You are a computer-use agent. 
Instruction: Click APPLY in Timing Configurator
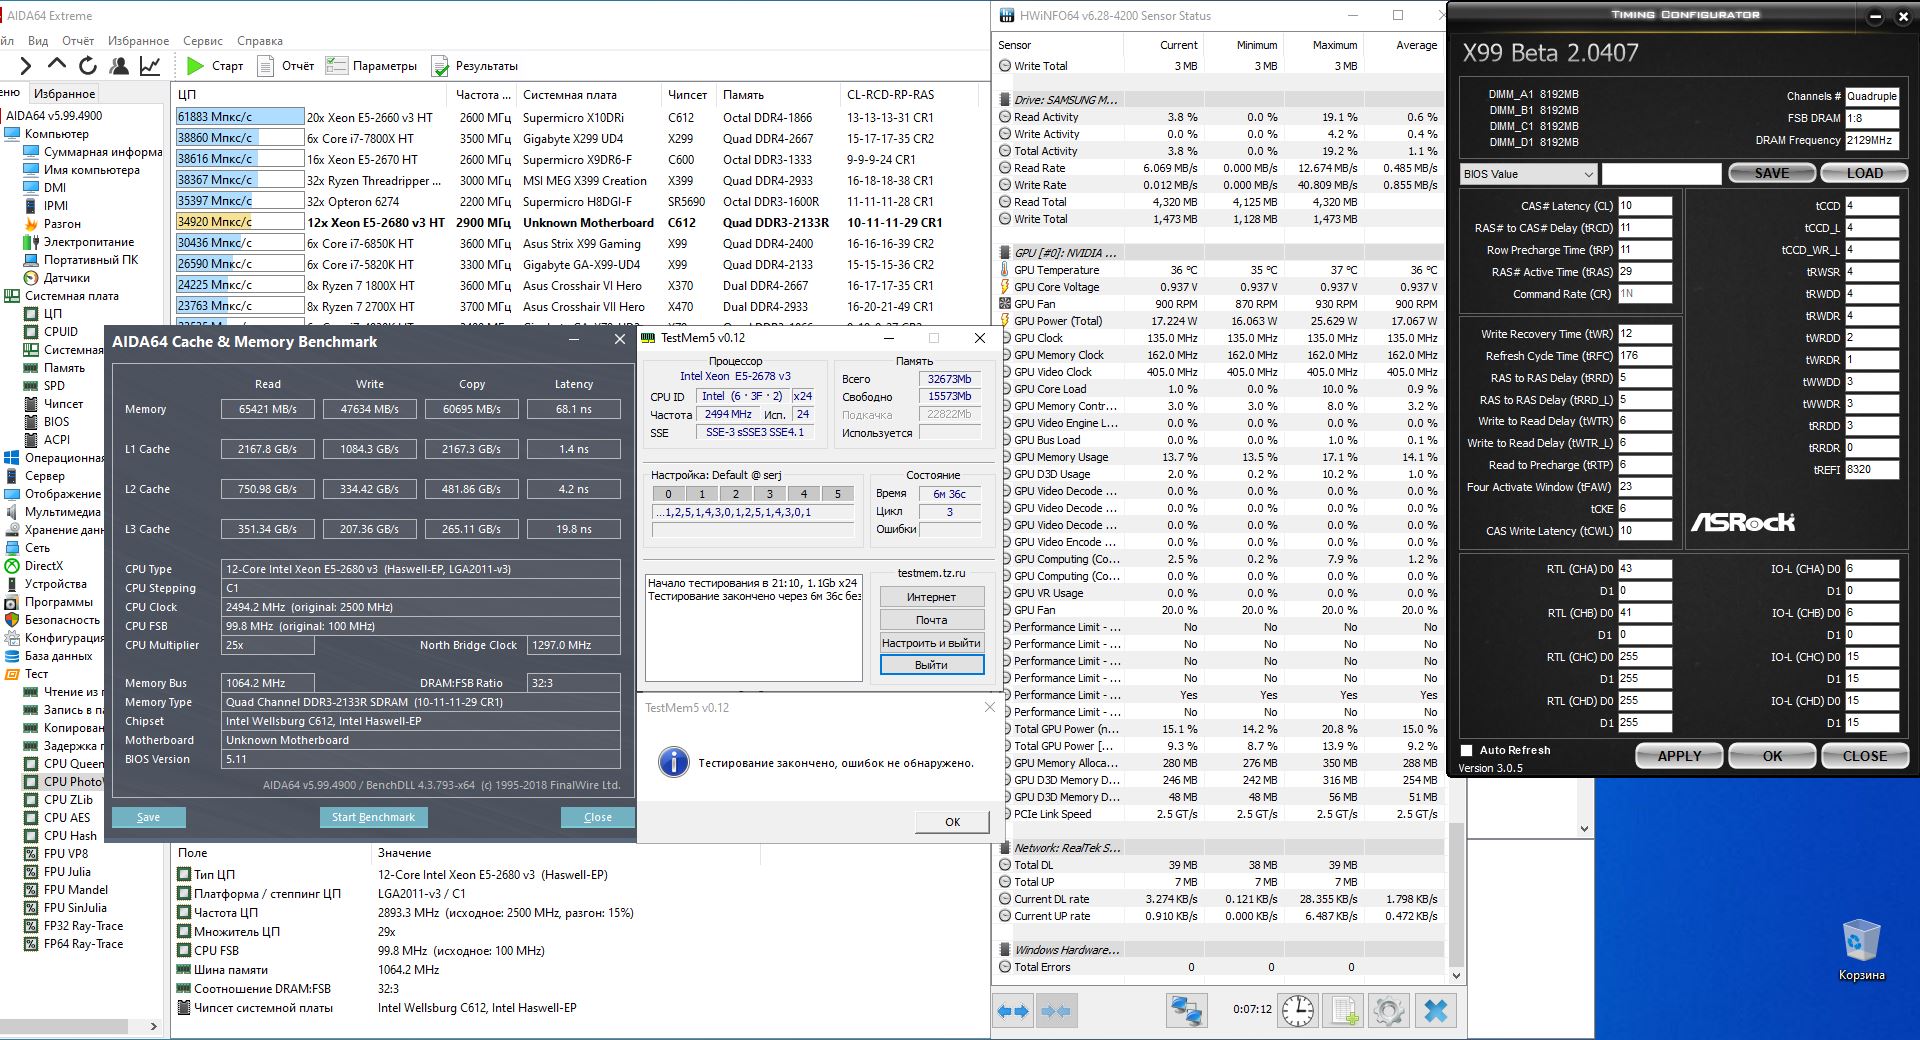tap(1679, 756)
